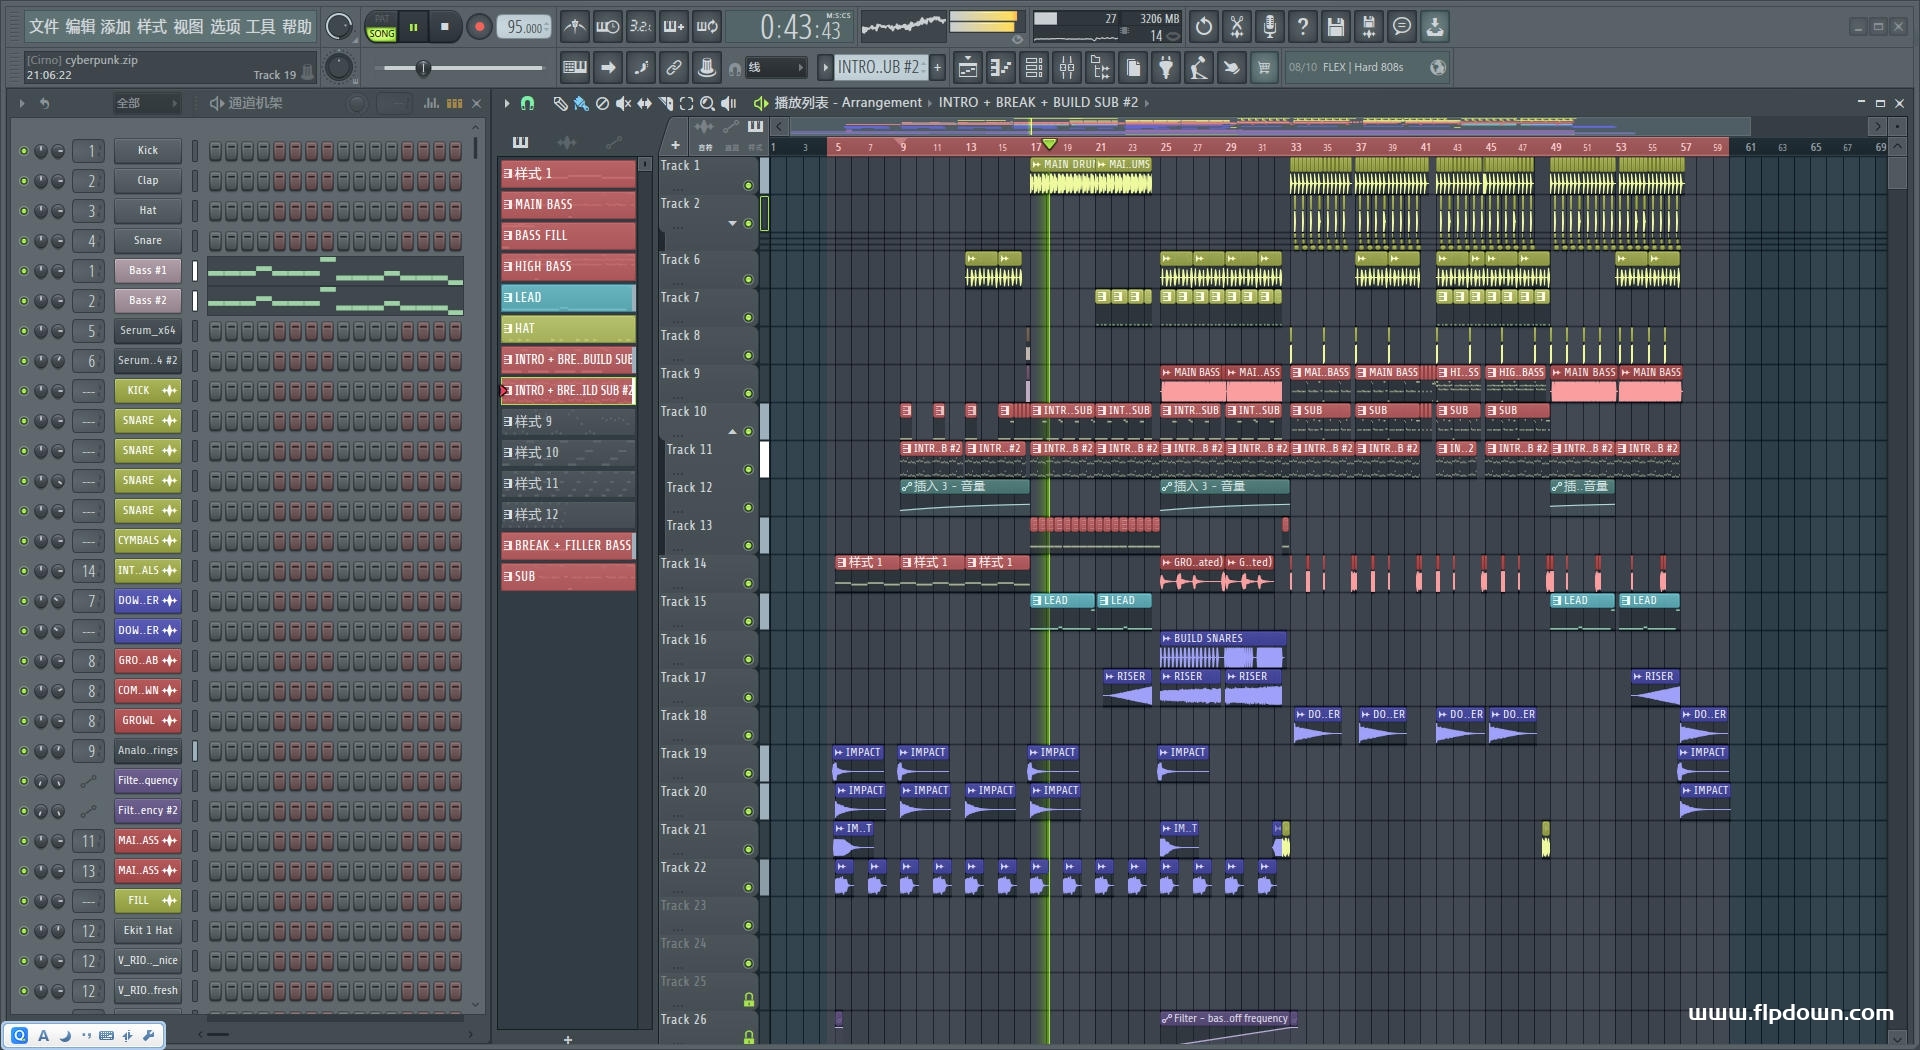Select the mute tool in playlist toolbar
Viewport: 1920px width, 1050px height.
(623, 103)
